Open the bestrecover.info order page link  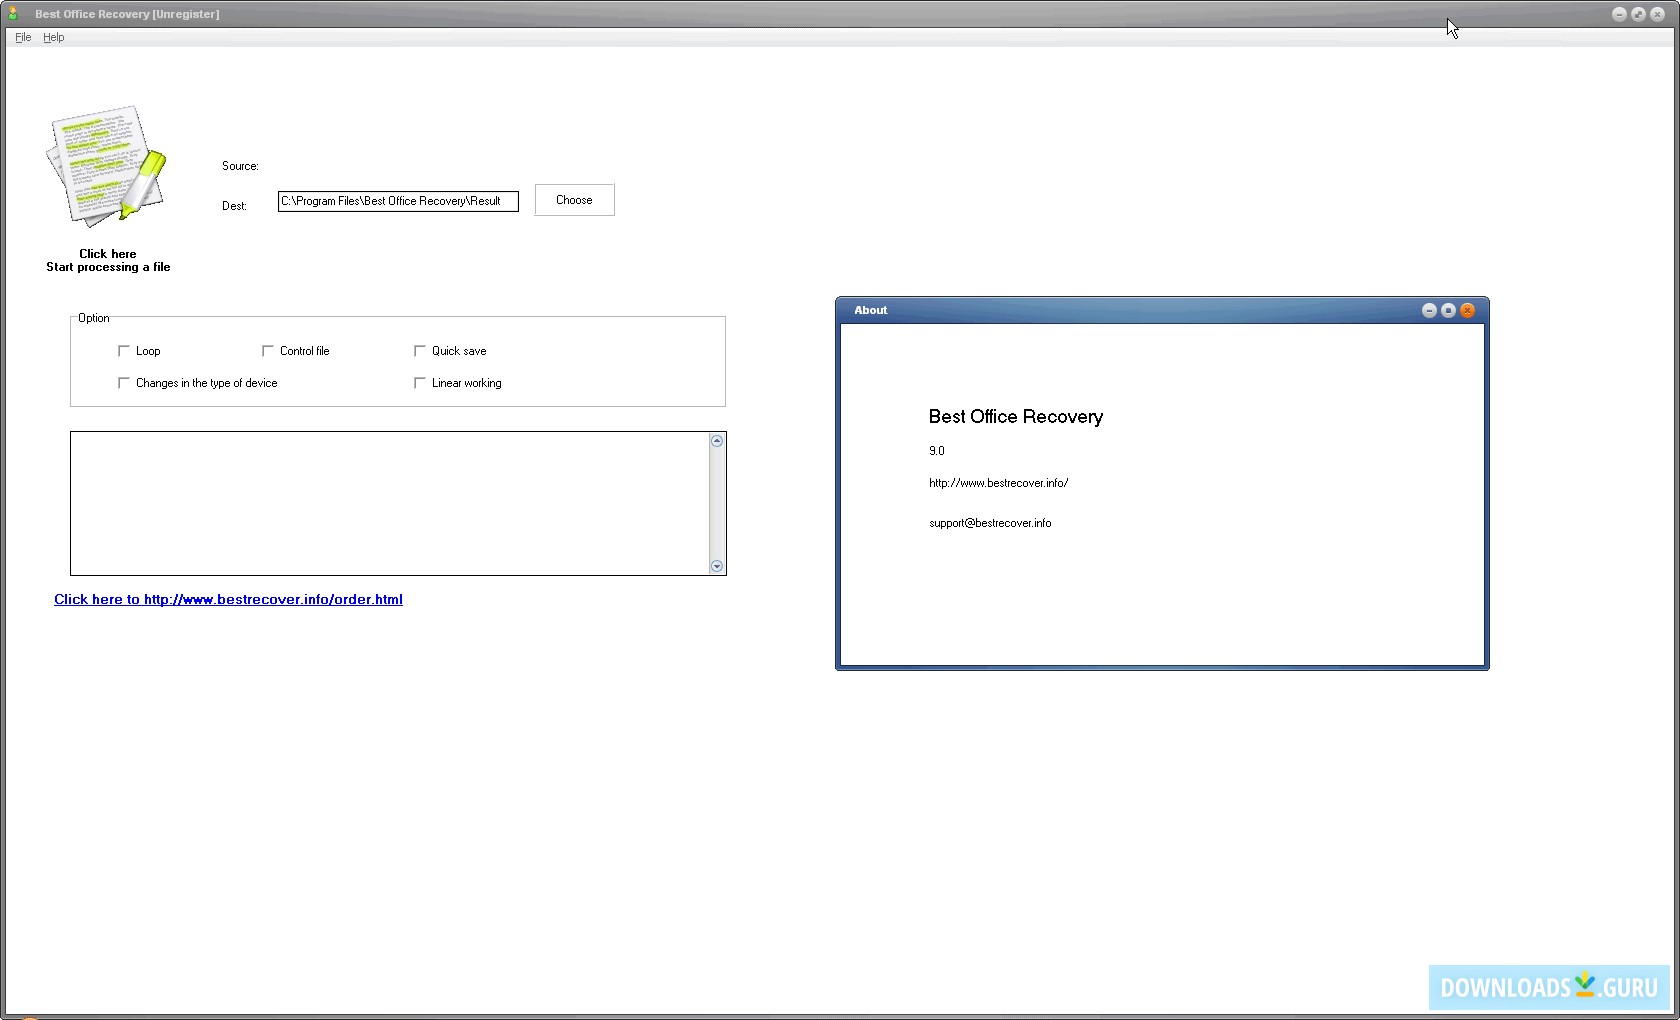[x=228, y=599]
